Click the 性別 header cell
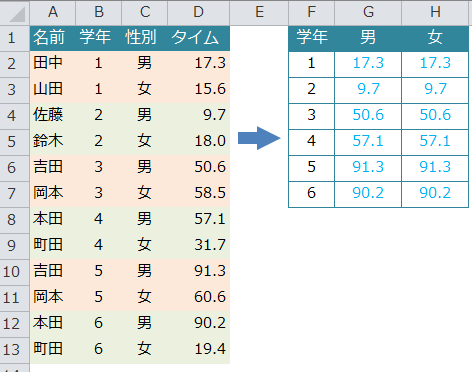Image resolution: width=472 pixels, height=372 pixels. (144, 38)
